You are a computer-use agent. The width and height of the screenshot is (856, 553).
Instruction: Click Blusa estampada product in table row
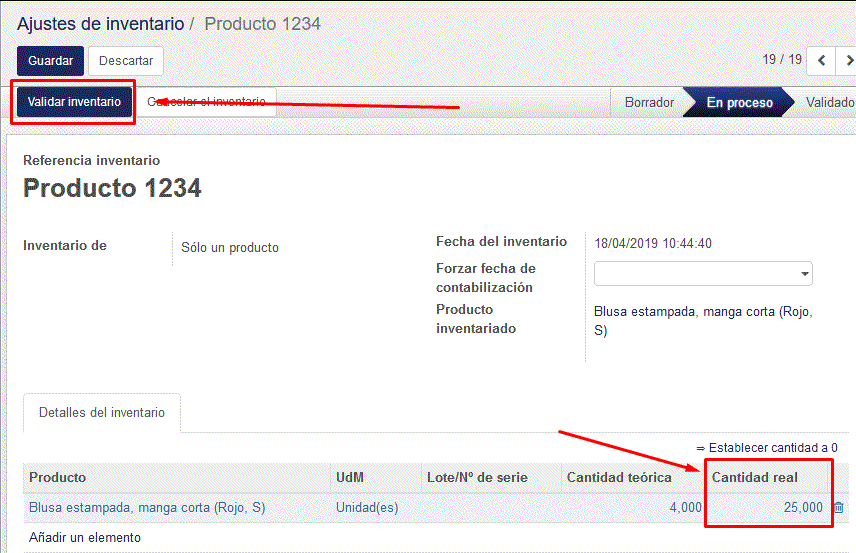coord(147,508)
